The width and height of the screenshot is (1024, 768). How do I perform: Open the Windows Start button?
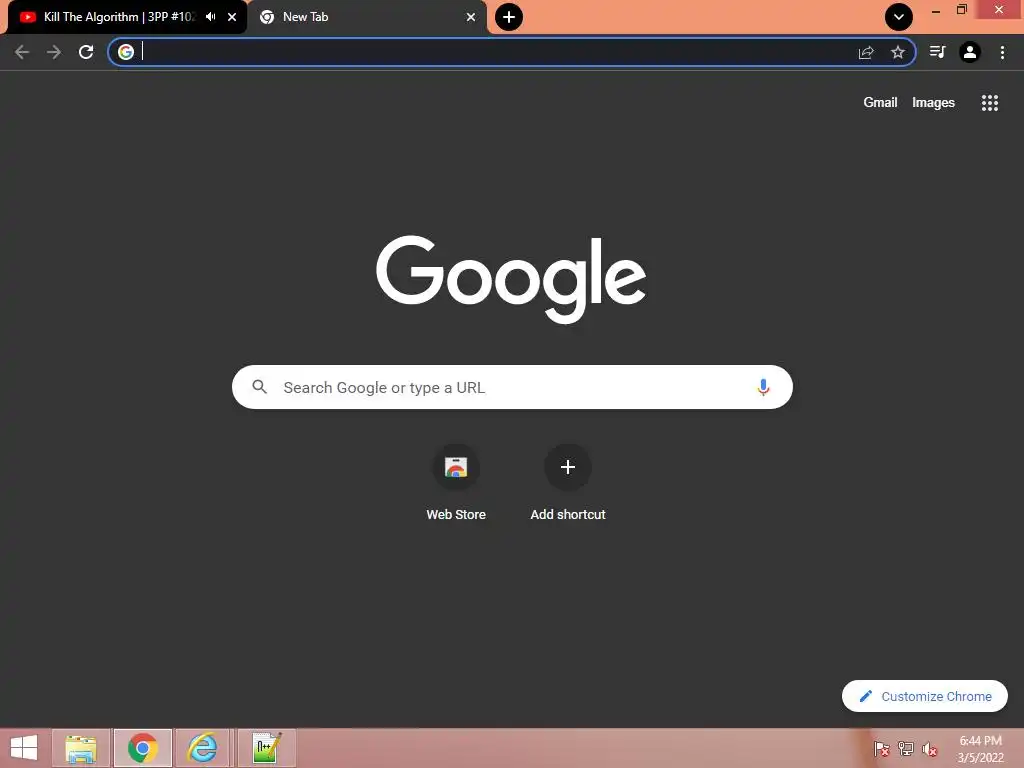(24, 748)
